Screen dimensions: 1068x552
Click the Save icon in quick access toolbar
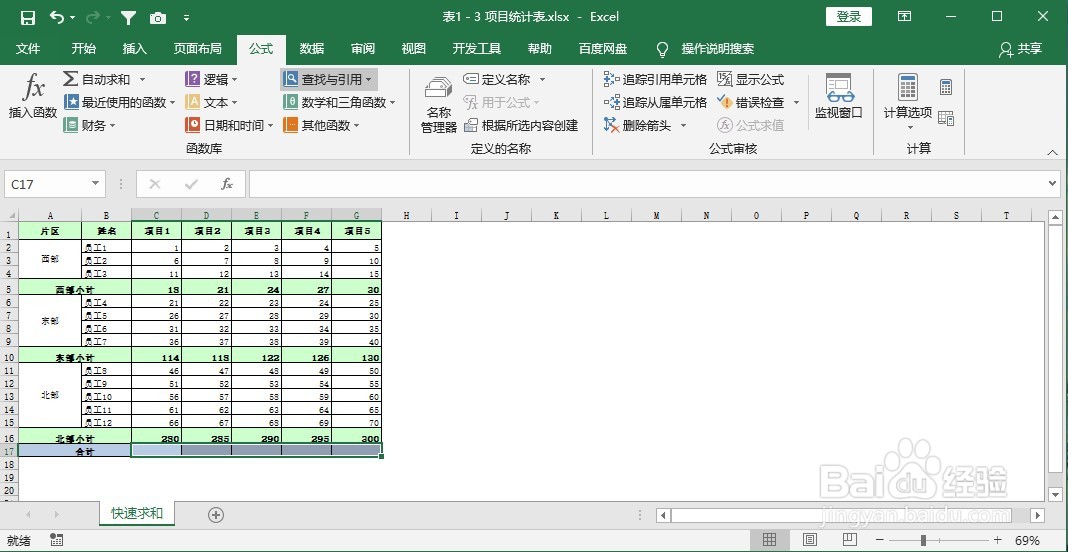(x=28, y=18)
